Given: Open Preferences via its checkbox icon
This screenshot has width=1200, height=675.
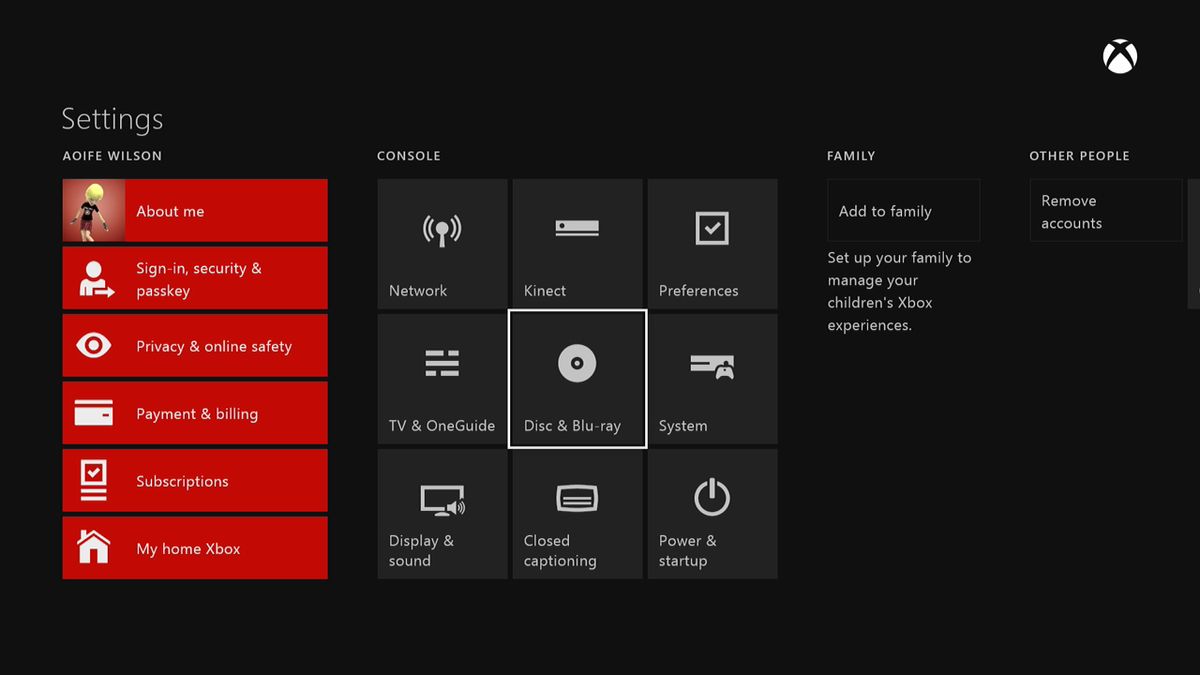Looking at the screenshot, I should [x=712, y=243].
